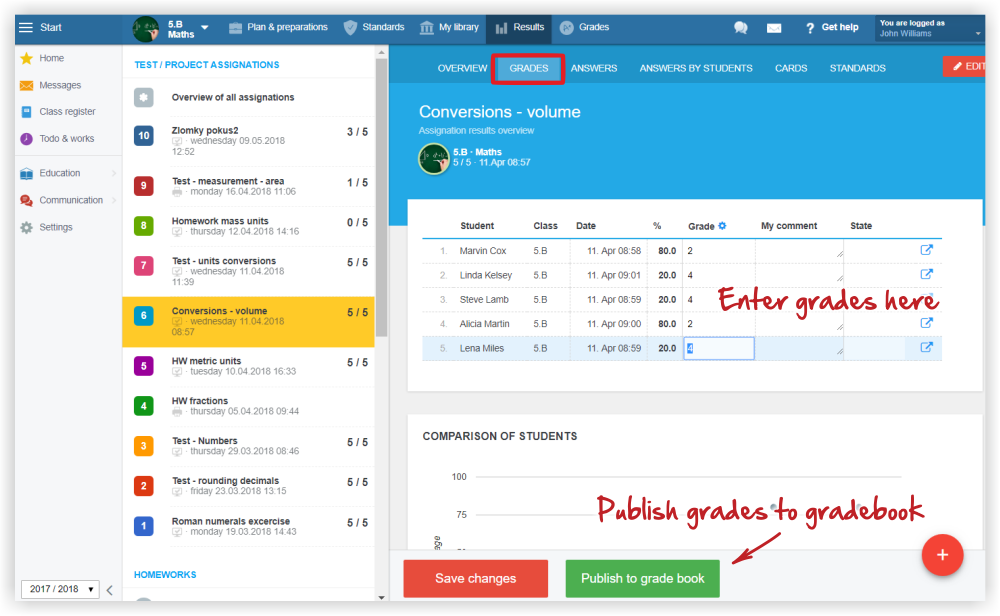Expand the Communication sidebar section
Viewport: 1000px width, 616px height.
[68, 200]
